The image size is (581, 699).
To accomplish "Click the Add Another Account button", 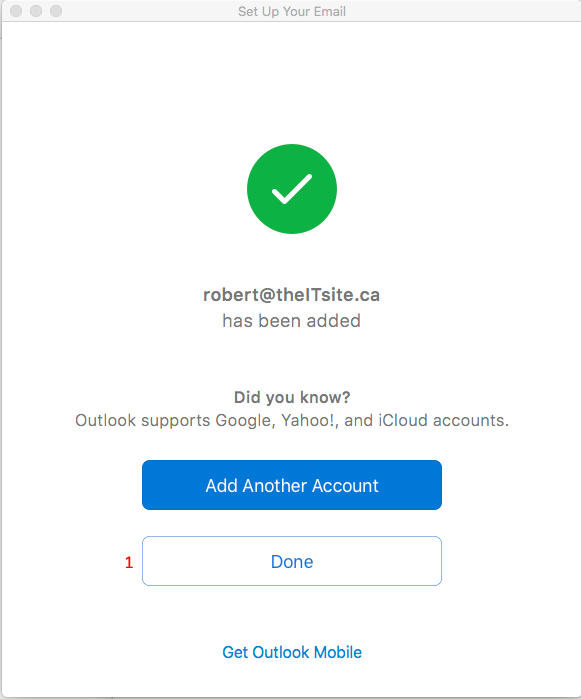I will [x=292, y=485].
